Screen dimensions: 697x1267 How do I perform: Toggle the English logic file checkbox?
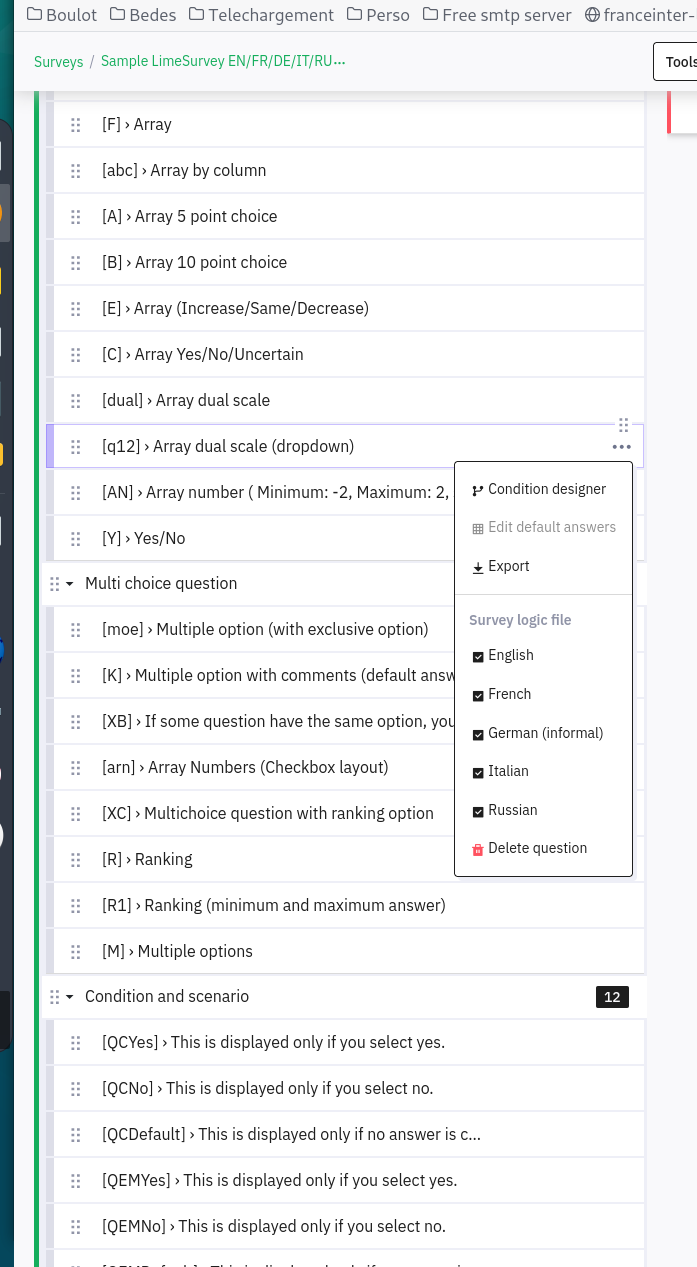[x=478, y=656]
